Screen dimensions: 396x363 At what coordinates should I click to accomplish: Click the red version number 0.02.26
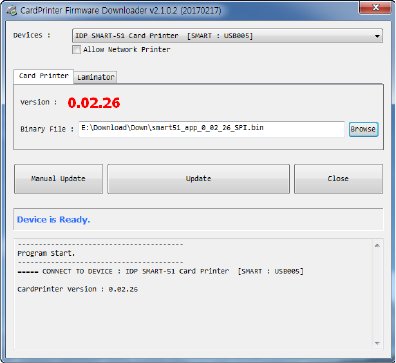pyautogui.click(x=94, y=103)
